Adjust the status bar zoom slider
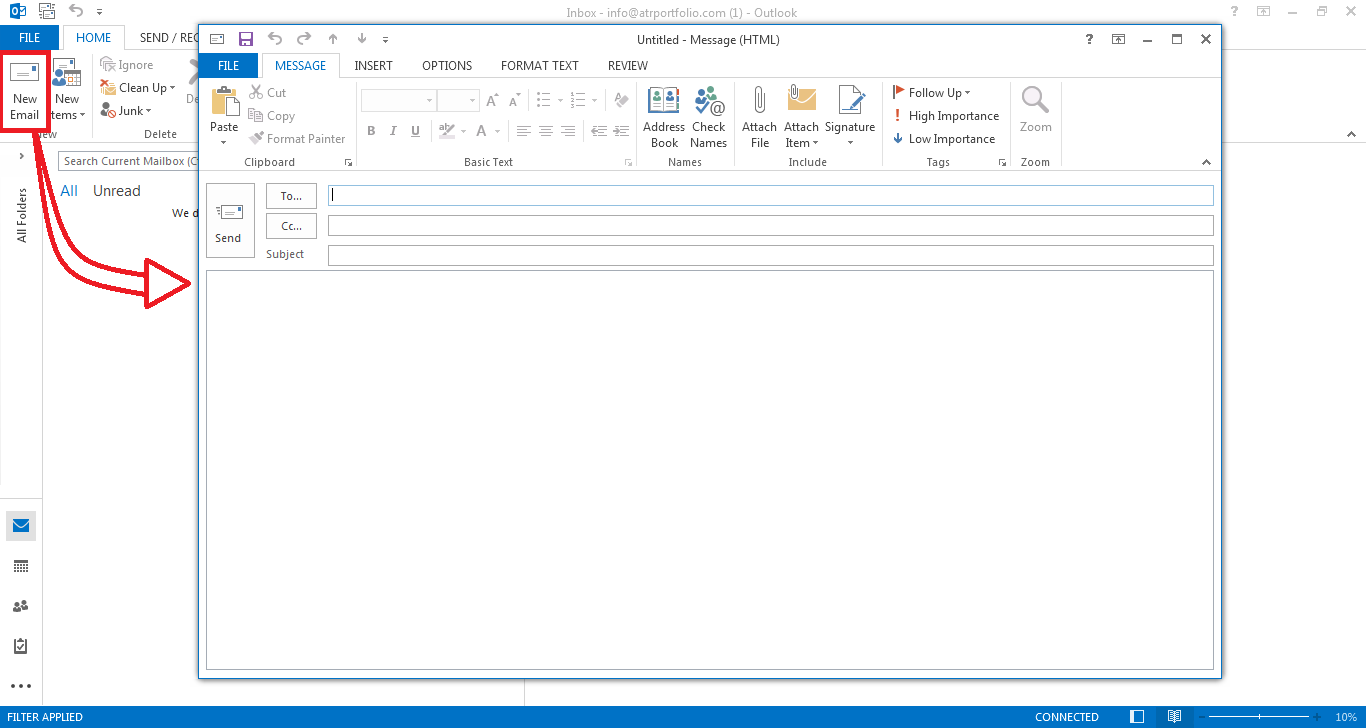This screenshot has height=728, width=1366. 1259,717
